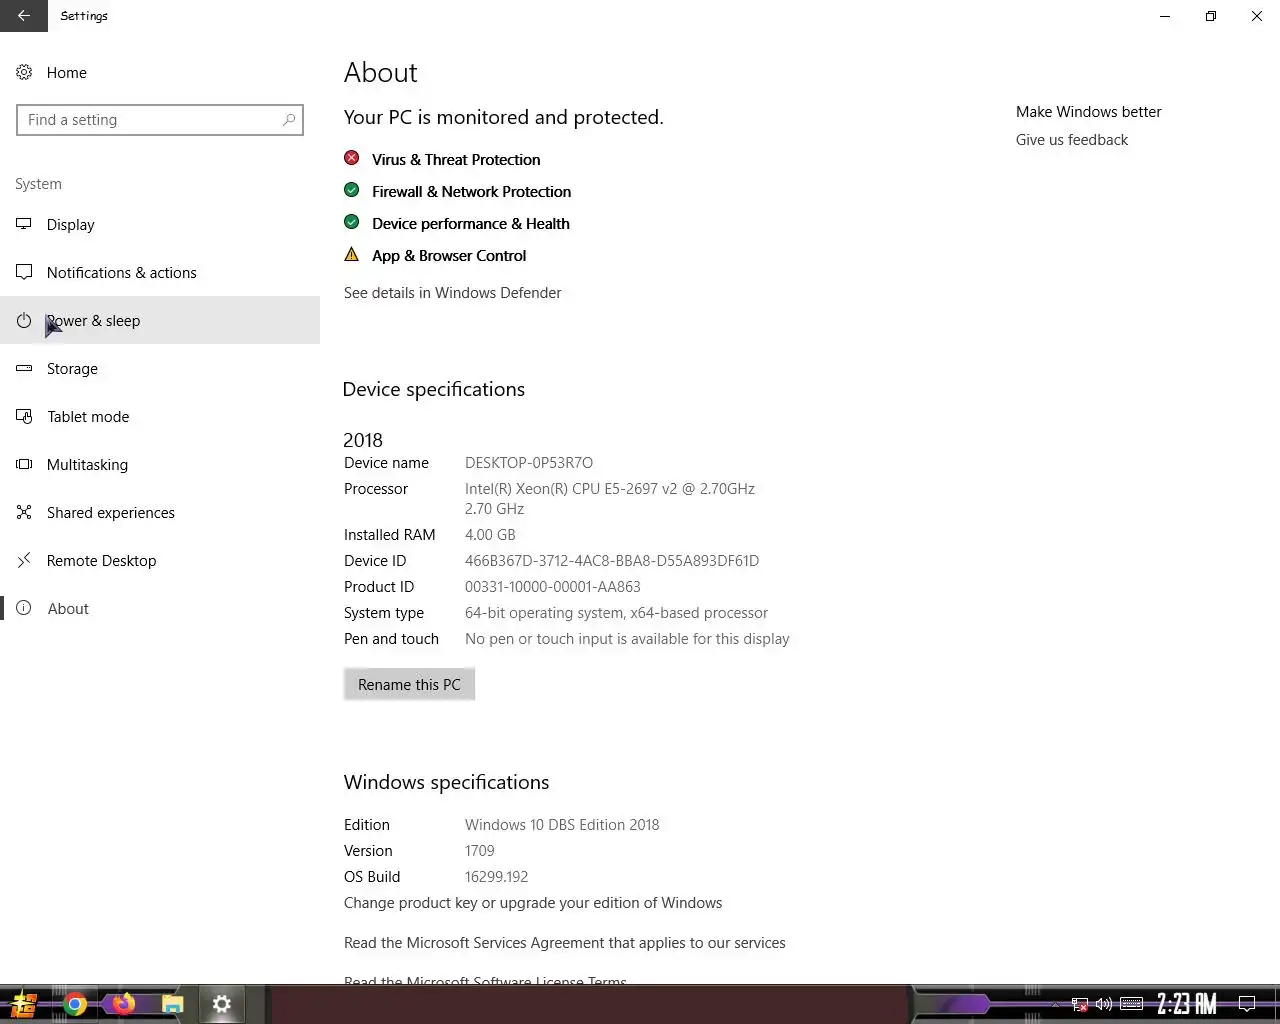The image size is (1280, 1024).
Task: Click the Shared experiences icon
Action: click(x=24, y=513)
